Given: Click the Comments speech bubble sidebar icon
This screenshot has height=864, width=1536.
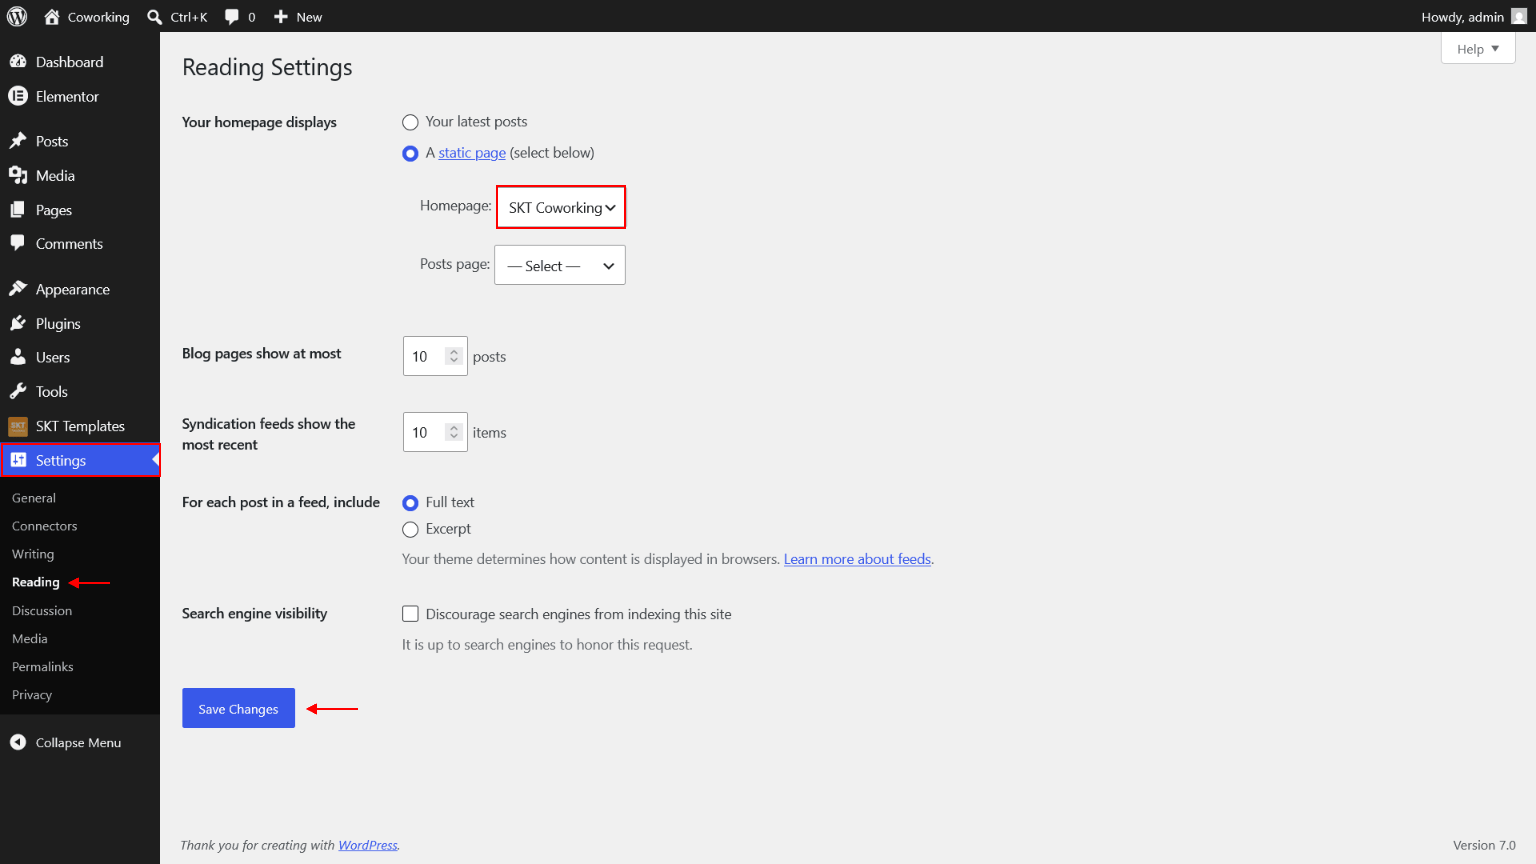Looking at the screenshot, I should pyautogui.click(x=18, y=243).
